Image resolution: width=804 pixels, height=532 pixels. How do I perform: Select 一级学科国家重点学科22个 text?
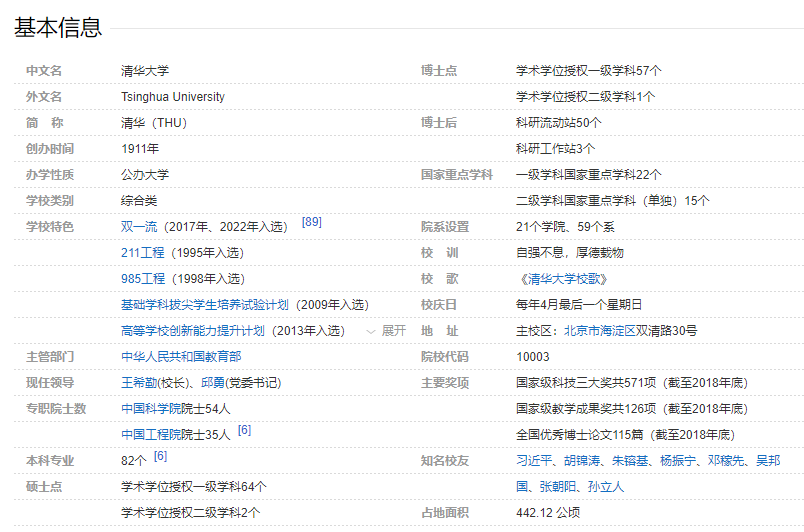589,175
